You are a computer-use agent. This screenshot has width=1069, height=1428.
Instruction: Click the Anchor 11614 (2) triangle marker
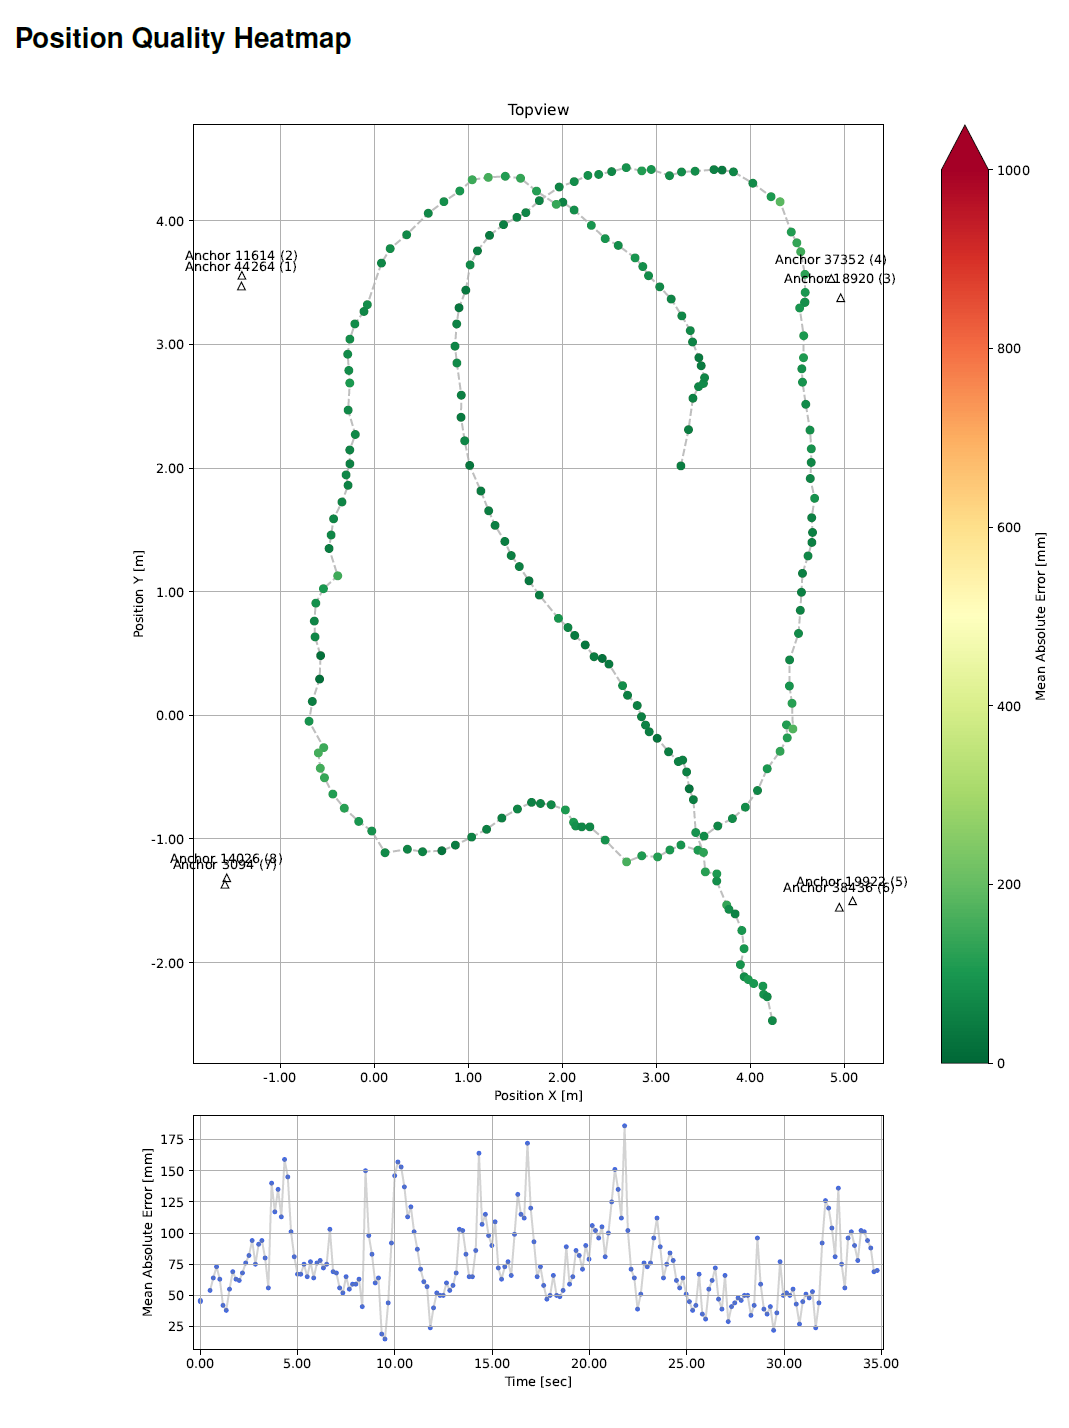click(242, 276)
